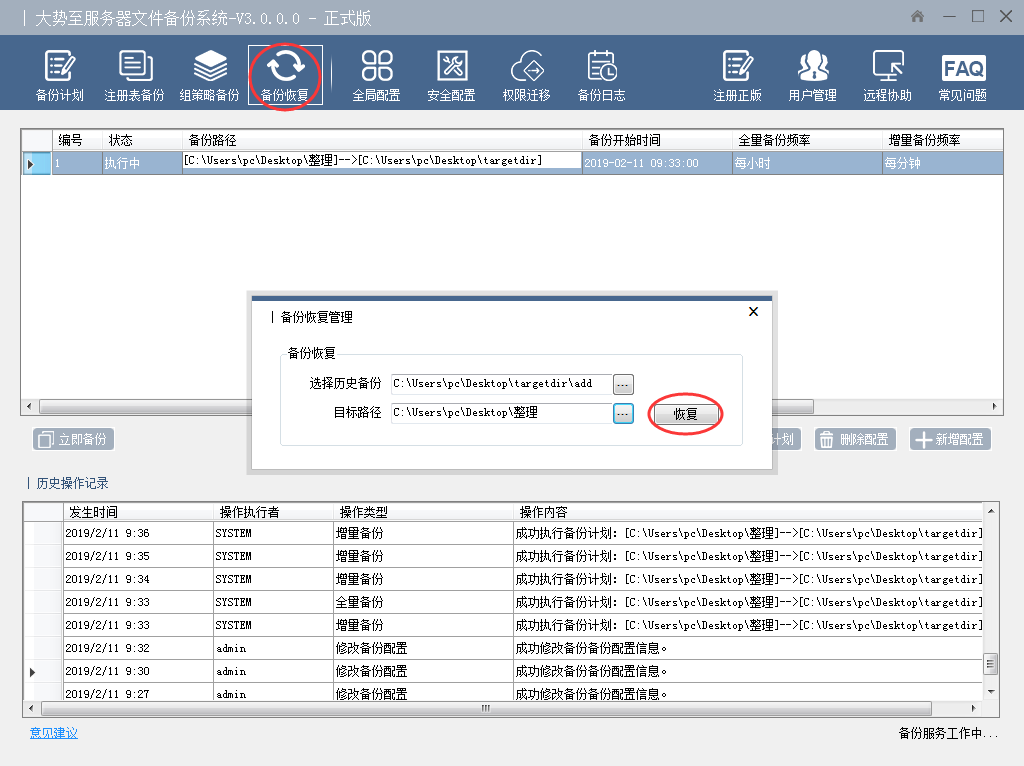Click the 目标路径 text field
1024x766 pixels.
(x=500, y=413)
